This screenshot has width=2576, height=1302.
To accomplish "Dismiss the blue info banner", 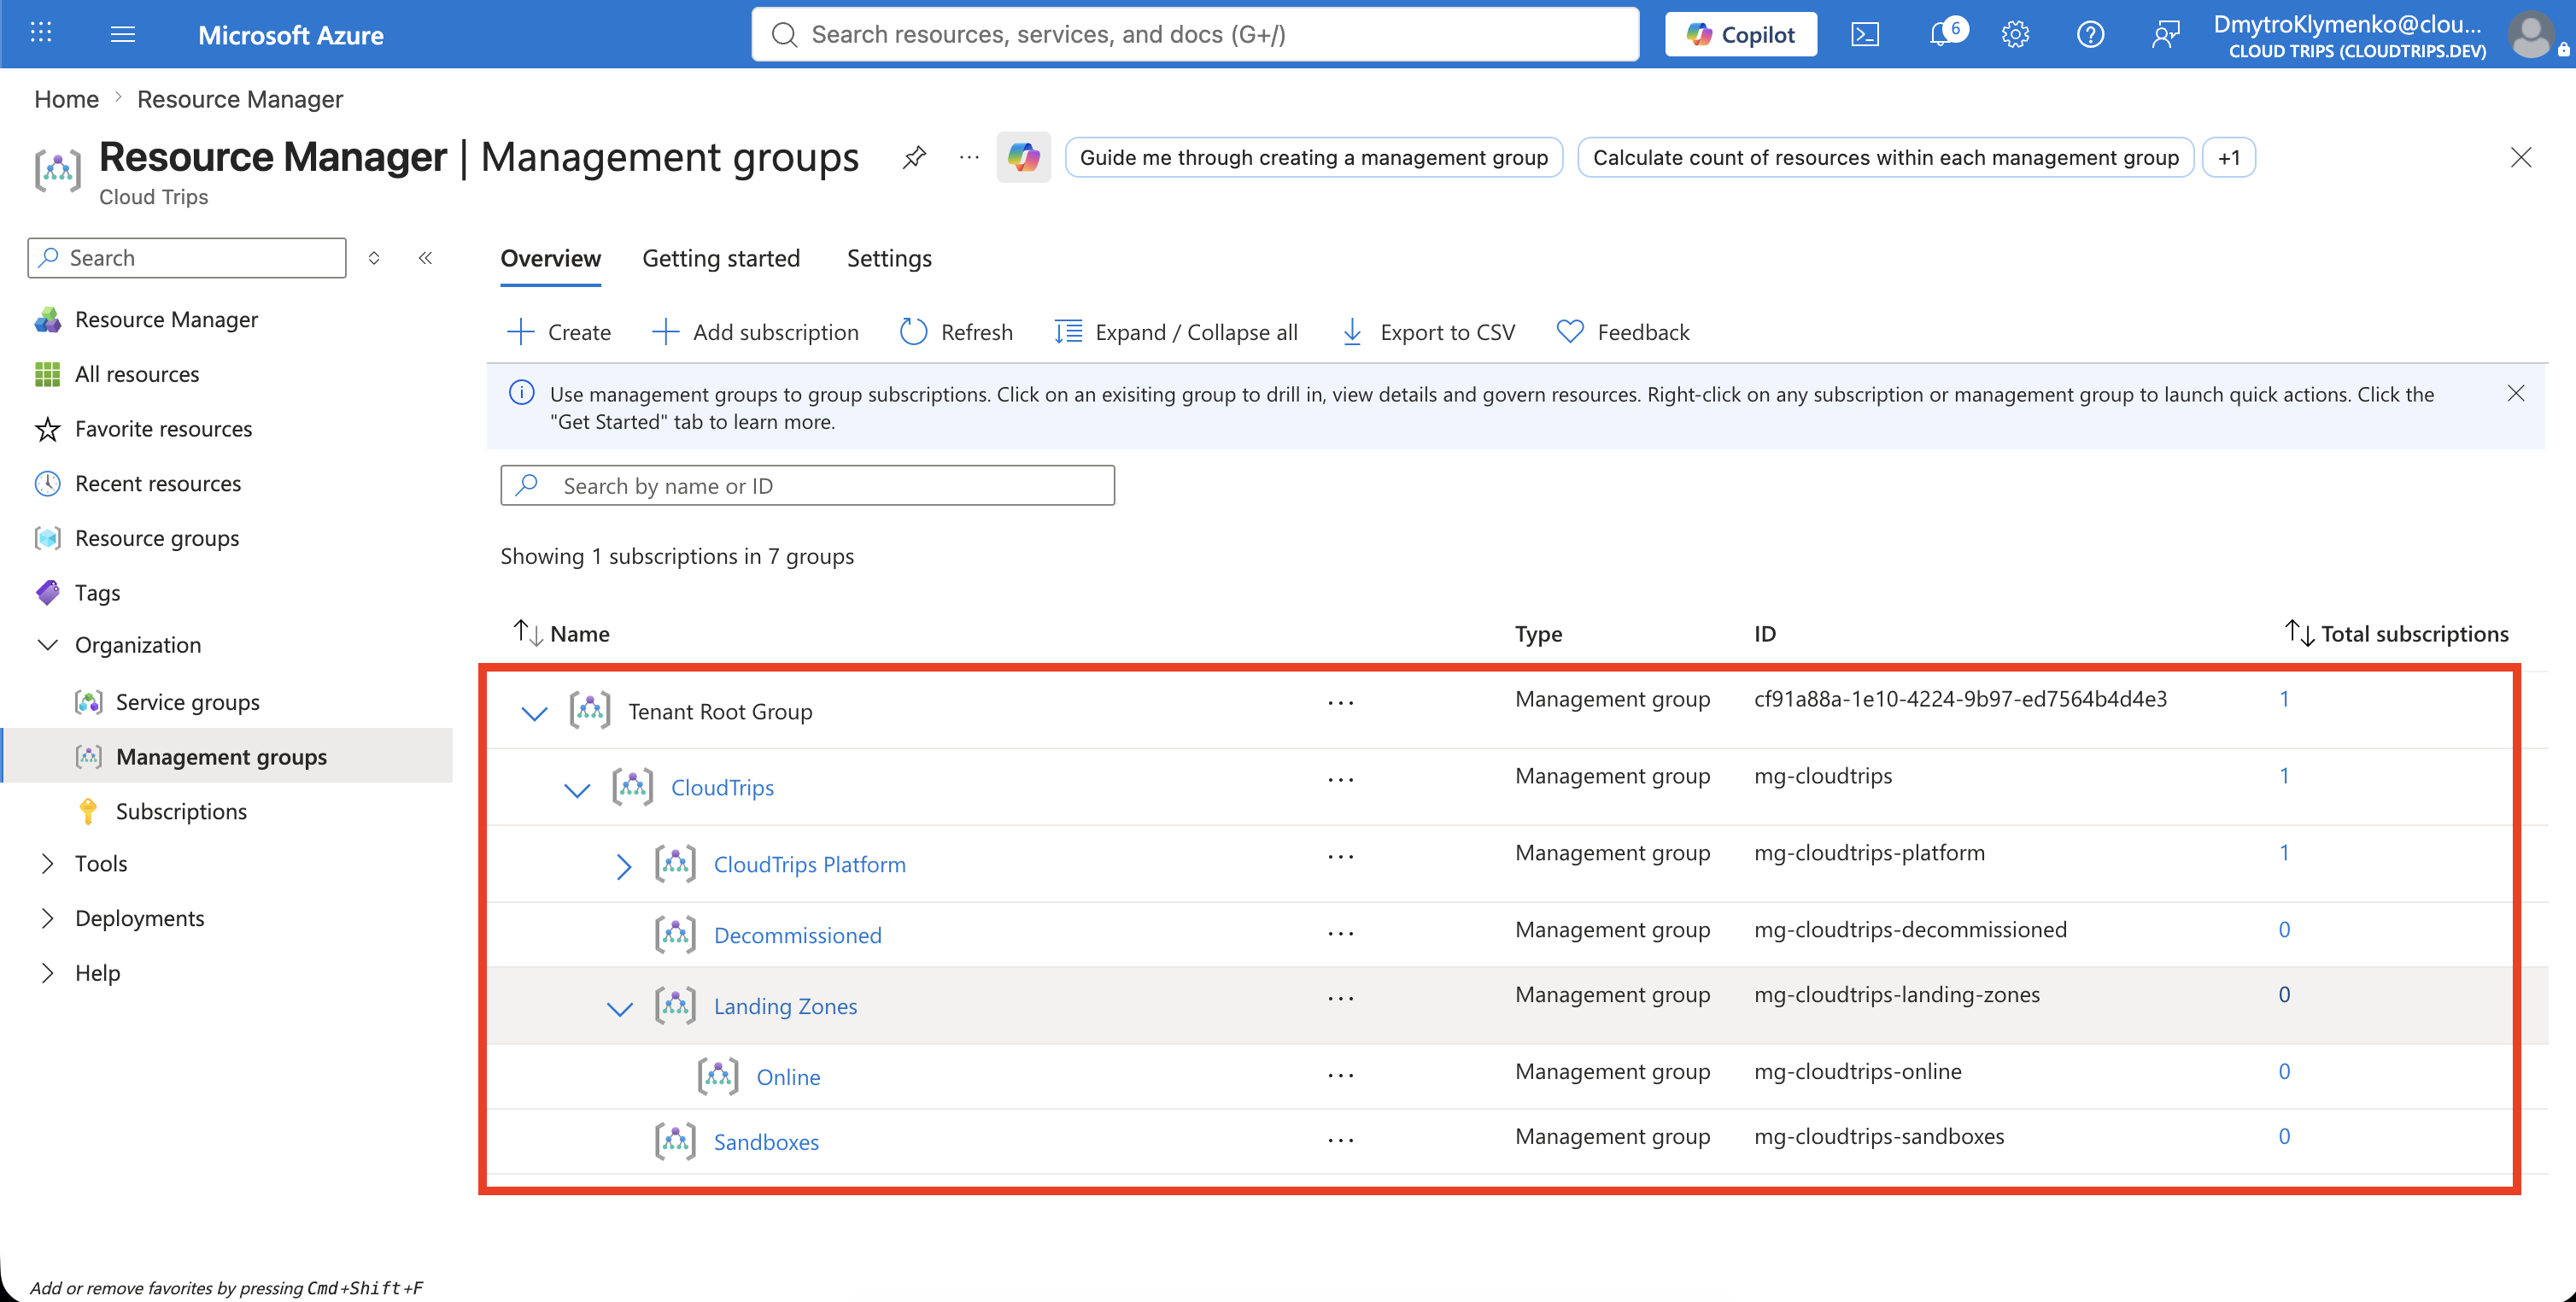I will coord(2515,393).
